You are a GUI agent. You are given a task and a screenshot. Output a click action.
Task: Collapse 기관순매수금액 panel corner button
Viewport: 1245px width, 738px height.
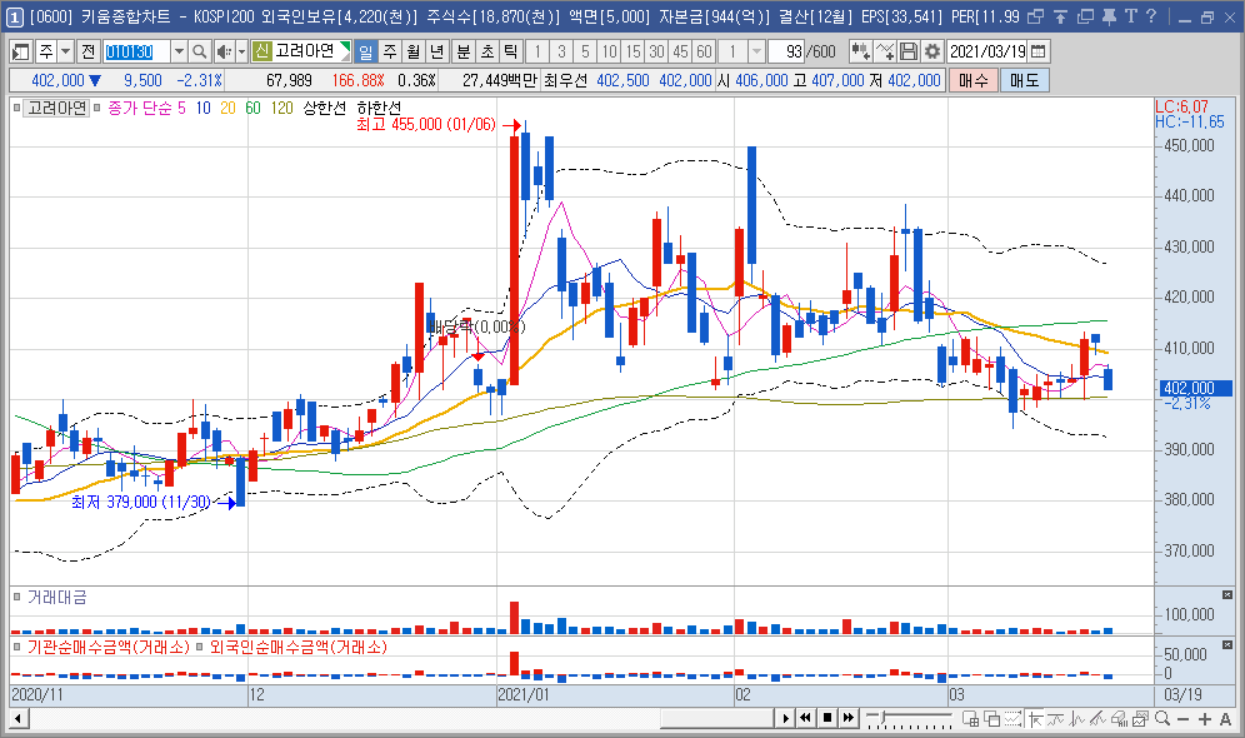pyautogui.click(x=1228, y=646)
